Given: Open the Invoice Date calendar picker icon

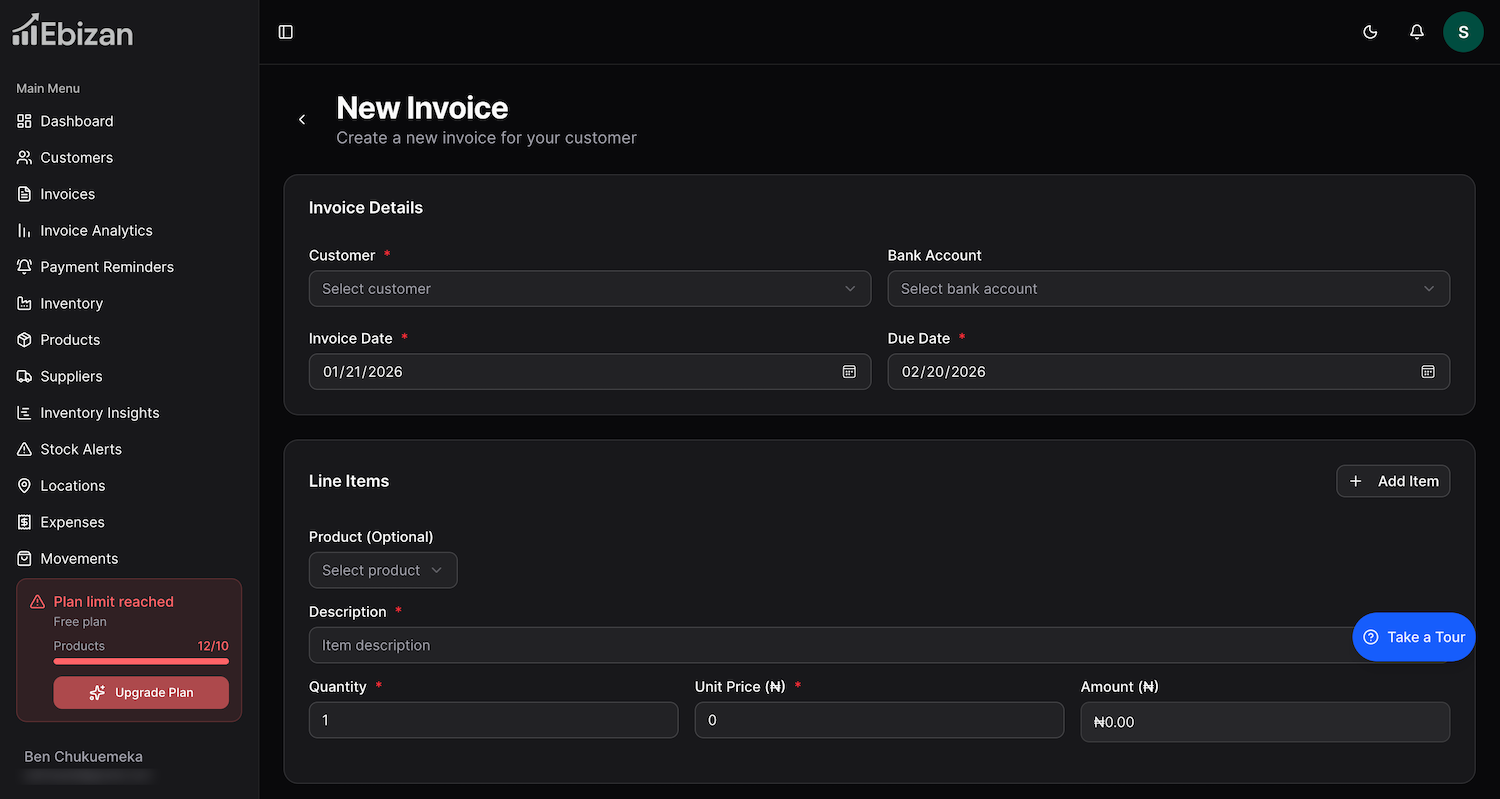Looking at the screenshot, I should (849, 372).
